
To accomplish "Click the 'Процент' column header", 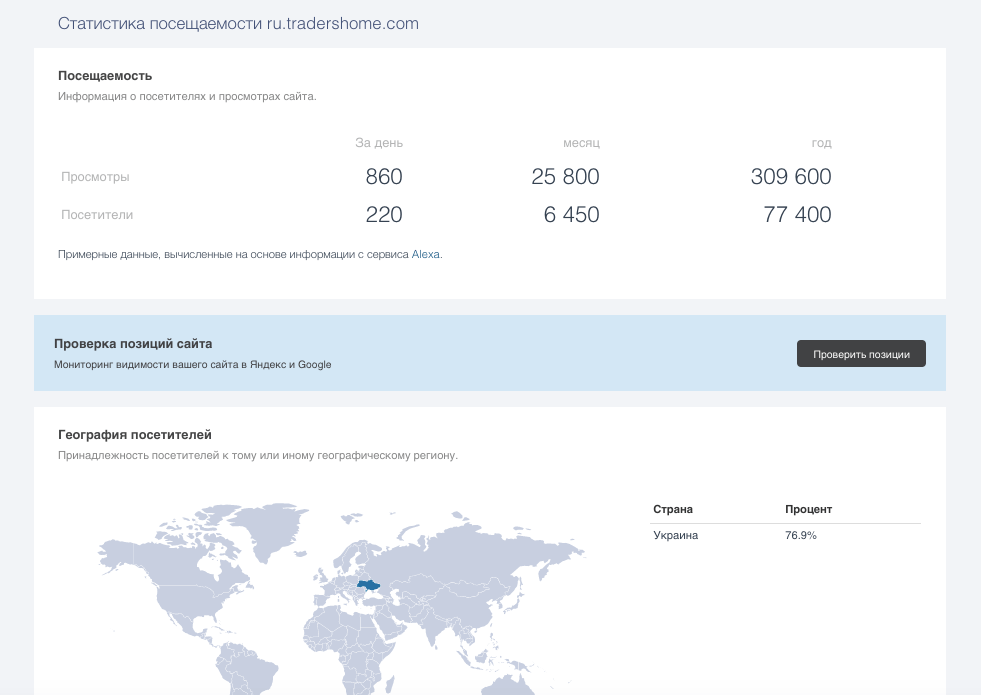I will point(808,509).
